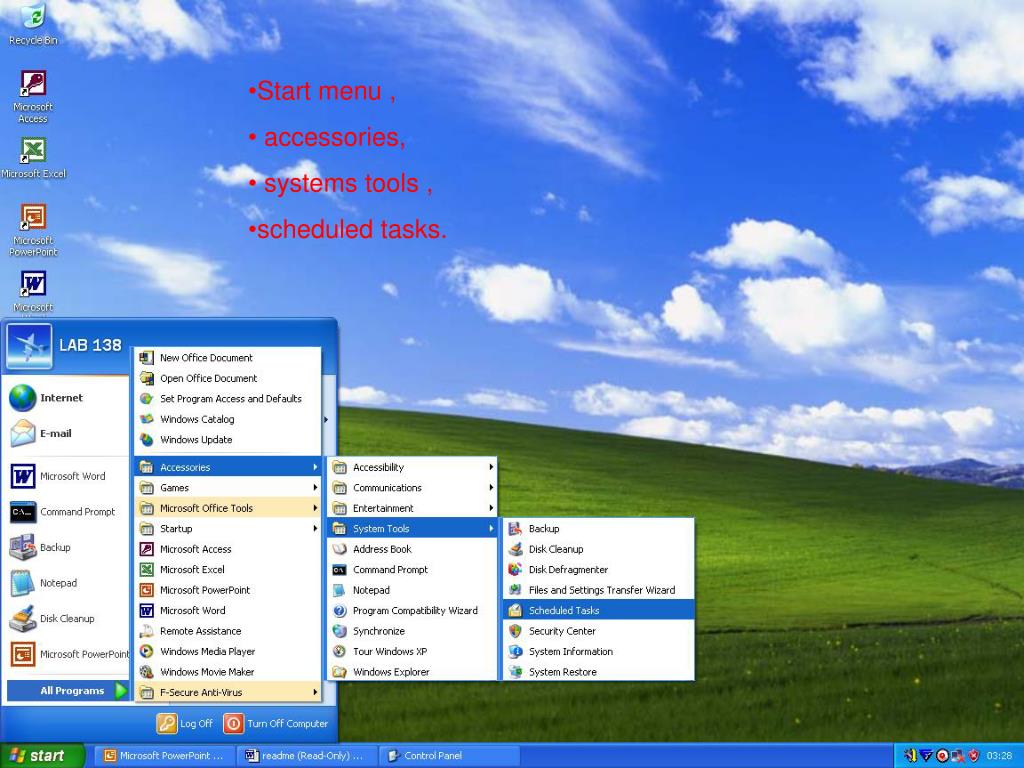Open New Office Document menu entry
The image size is (1024, 768).
pos(229,357)
